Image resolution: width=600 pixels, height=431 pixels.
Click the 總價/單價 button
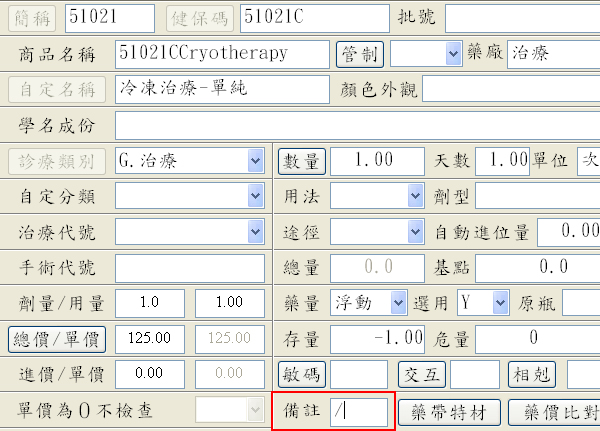[x=57, y=339]
